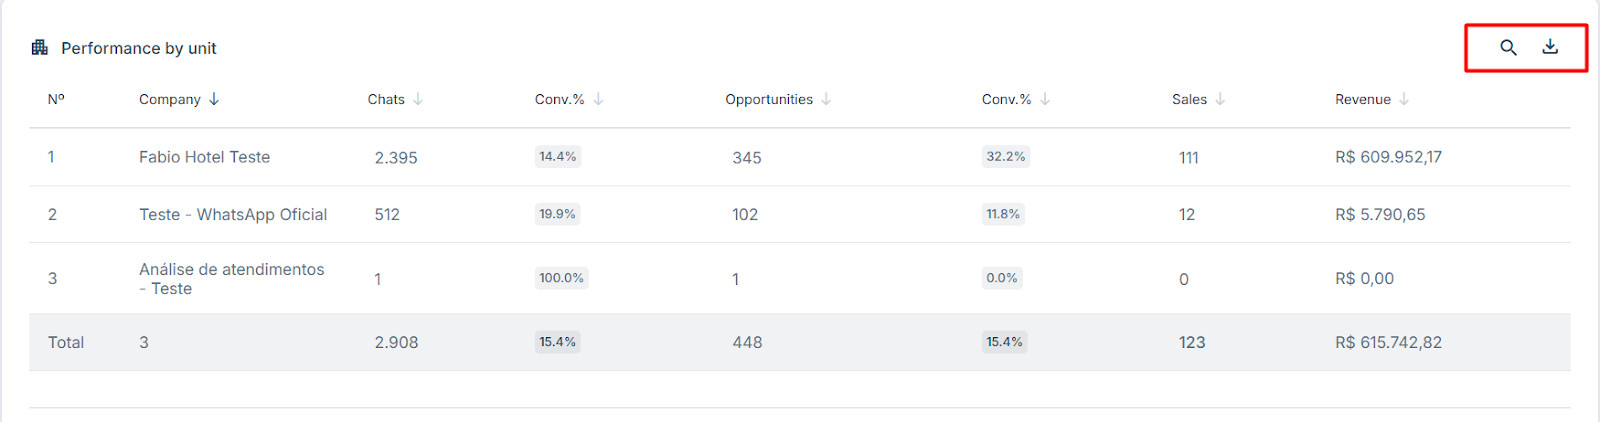This screenshot has height=422, width=1600.
Task: Sort by Sales arrow icon
Action: point(1220,99)
